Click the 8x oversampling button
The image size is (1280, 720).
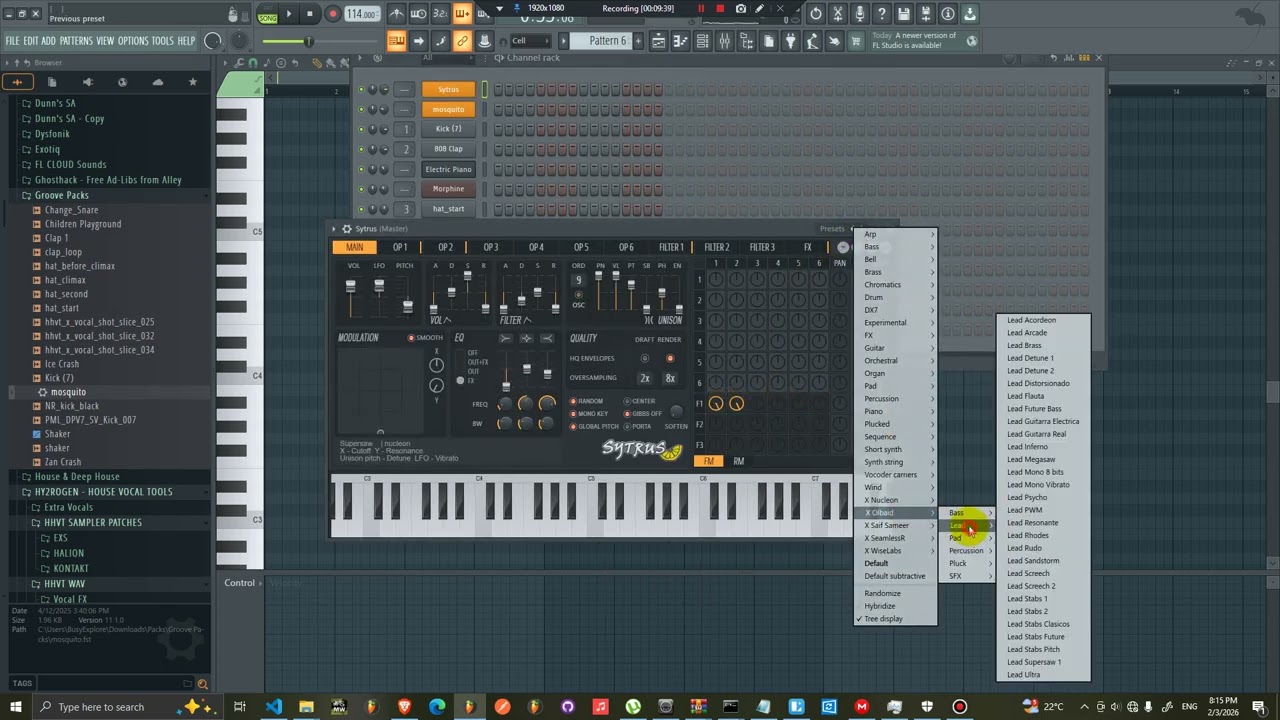click(670, 378)
